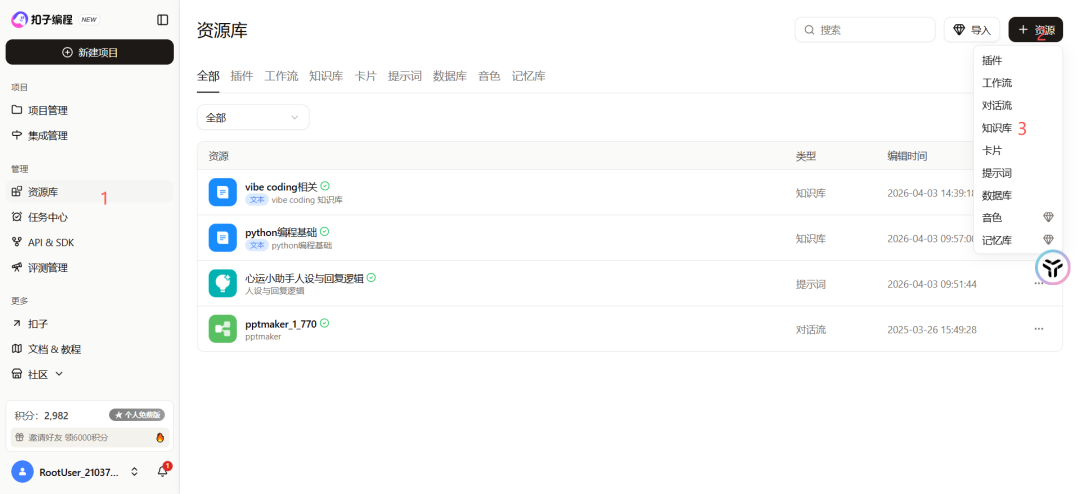Screen dimensions: 1080x494
Task: Click the vibe coding相关 document icon
Action: click(x=222, y=192)
